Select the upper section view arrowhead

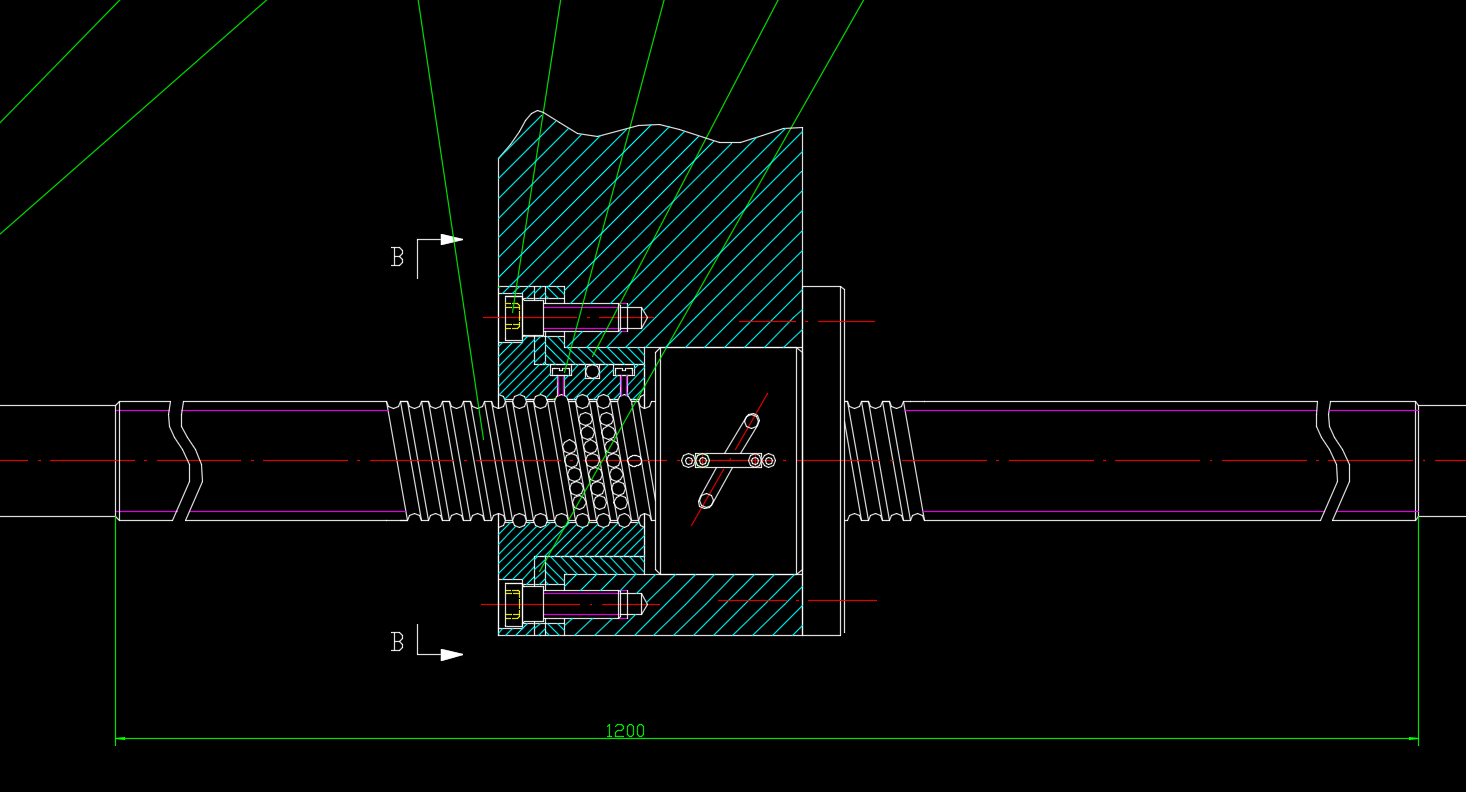click(451, 240)
